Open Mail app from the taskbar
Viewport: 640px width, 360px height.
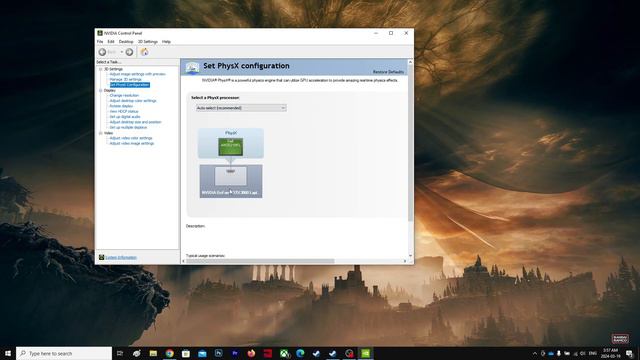point(202,353)
